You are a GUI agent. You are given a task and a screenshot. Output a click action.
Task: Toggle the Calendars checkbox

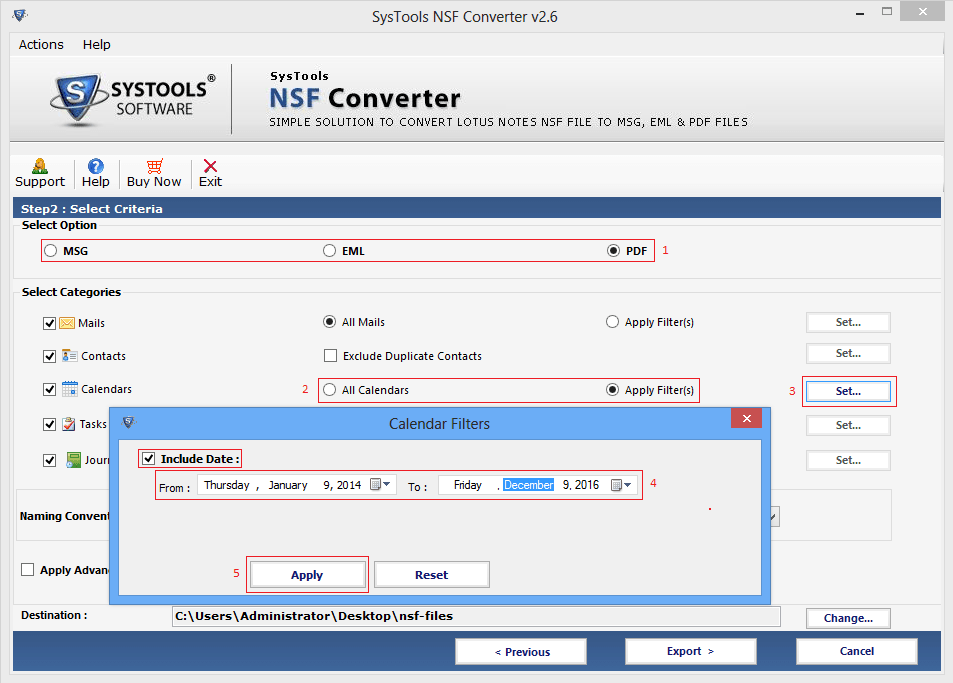[50, 389]
